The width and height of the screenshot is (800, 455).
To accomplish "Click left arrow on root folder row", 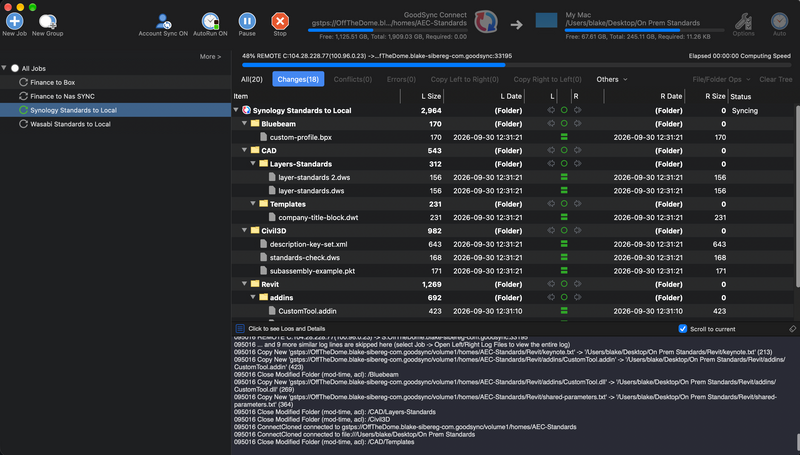I will coord(551,110).
